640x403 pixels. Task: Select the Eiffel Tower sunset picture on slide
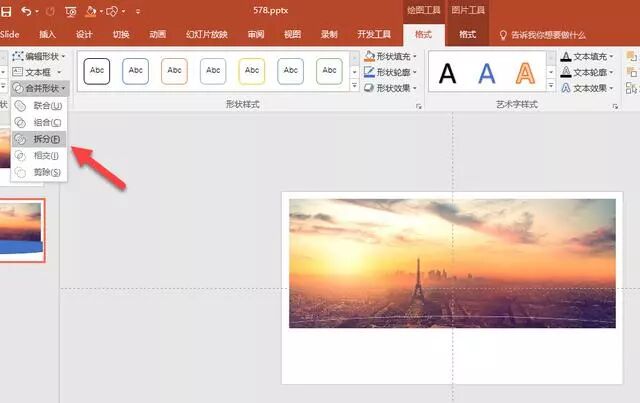(x=452, y=263)
